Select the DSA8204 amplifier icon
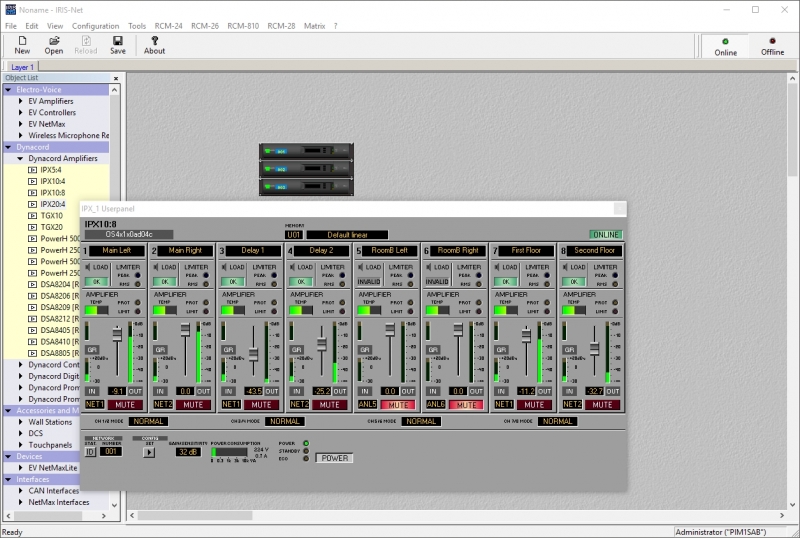 [x=32, y=284]
